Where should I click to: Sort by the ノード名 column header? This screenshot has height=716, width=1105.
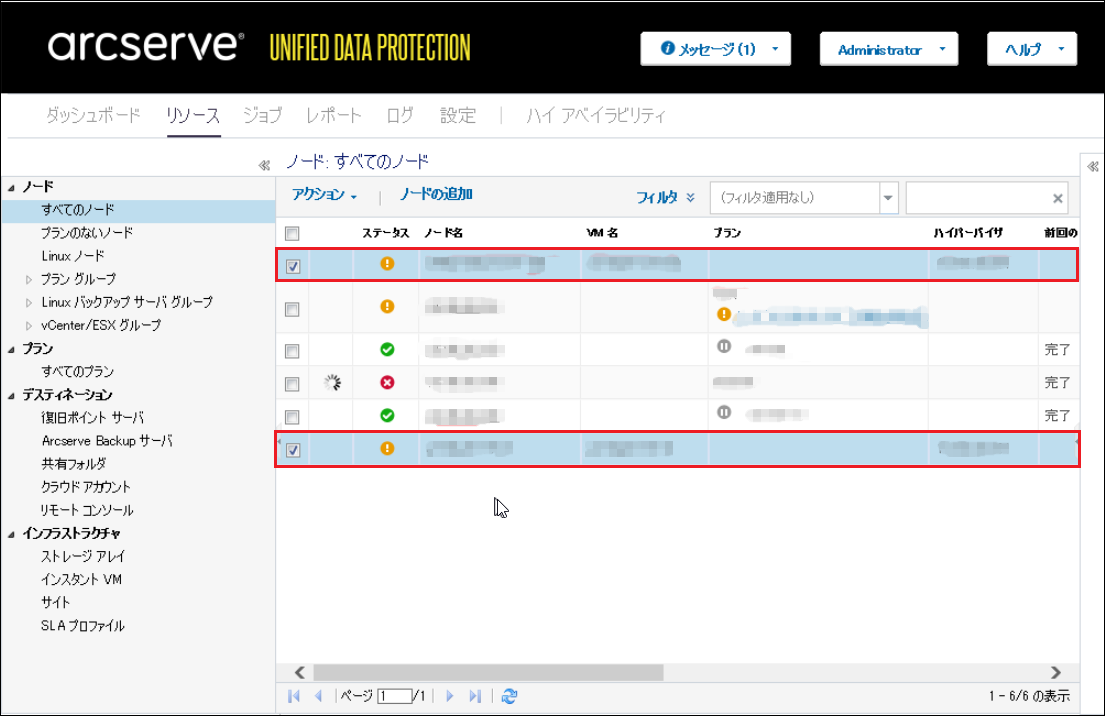(443, 233)
